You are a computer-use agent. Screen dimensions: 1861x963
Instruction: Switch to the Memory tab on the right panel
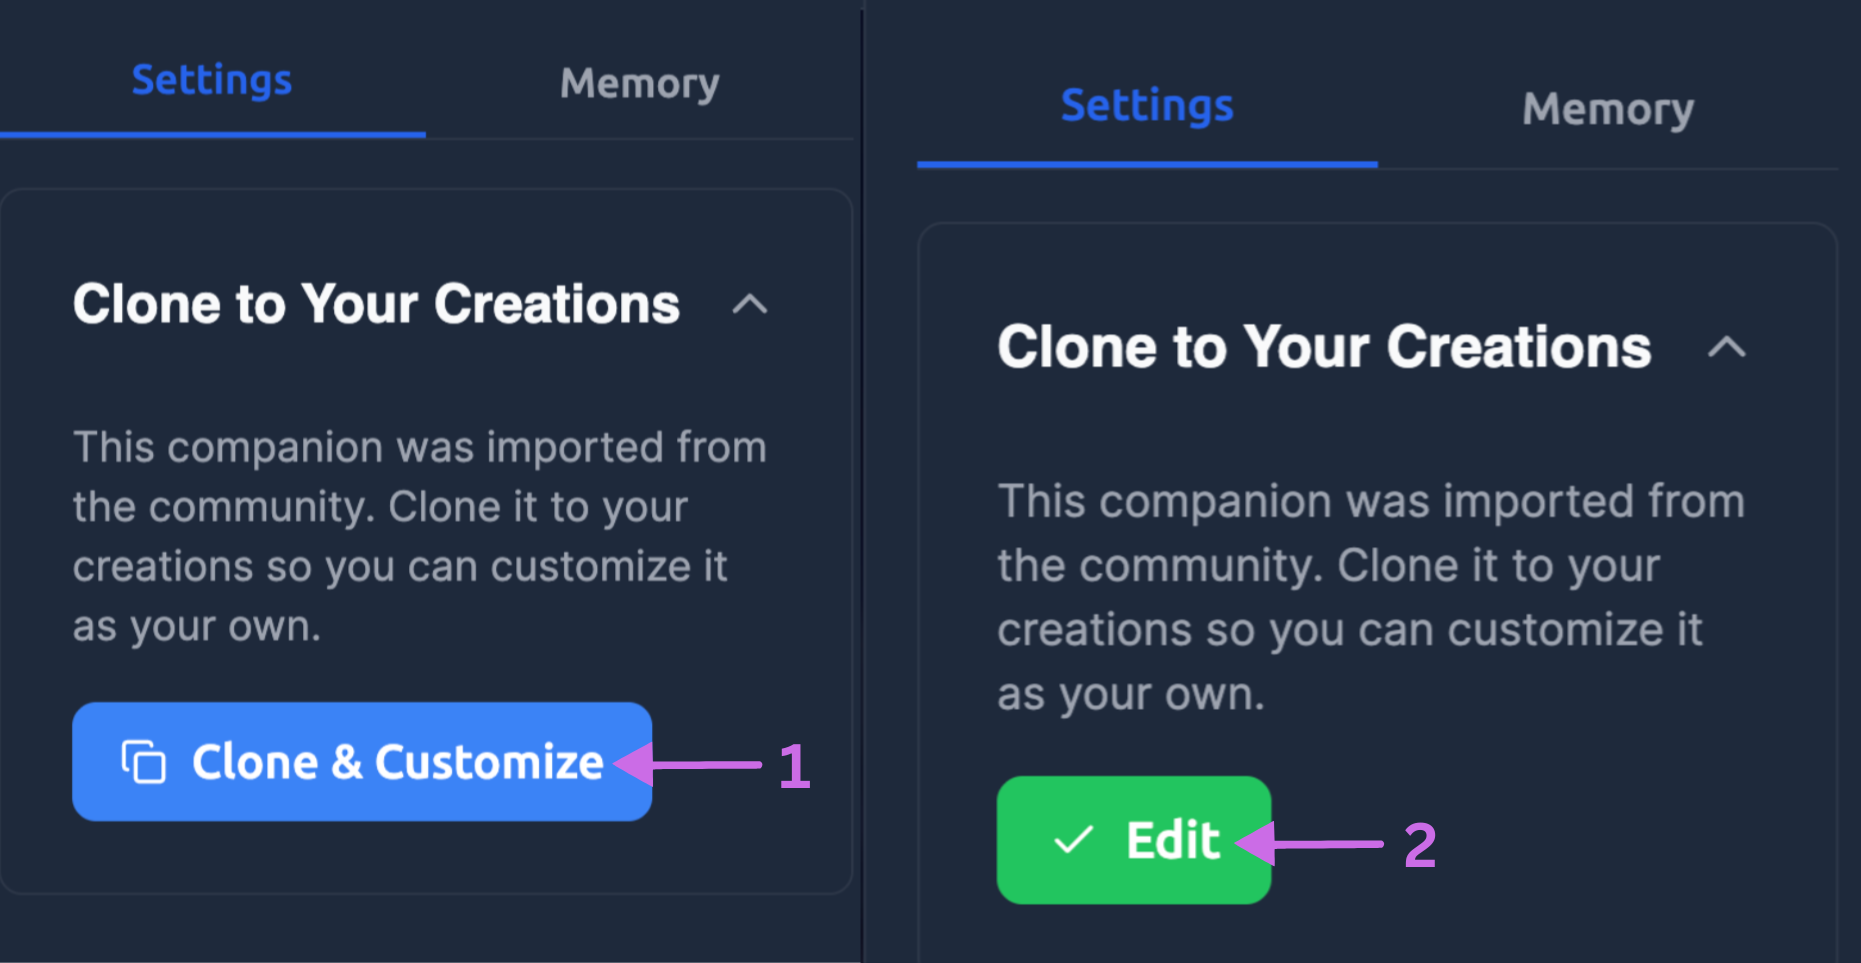click(x=1607, y=109)
